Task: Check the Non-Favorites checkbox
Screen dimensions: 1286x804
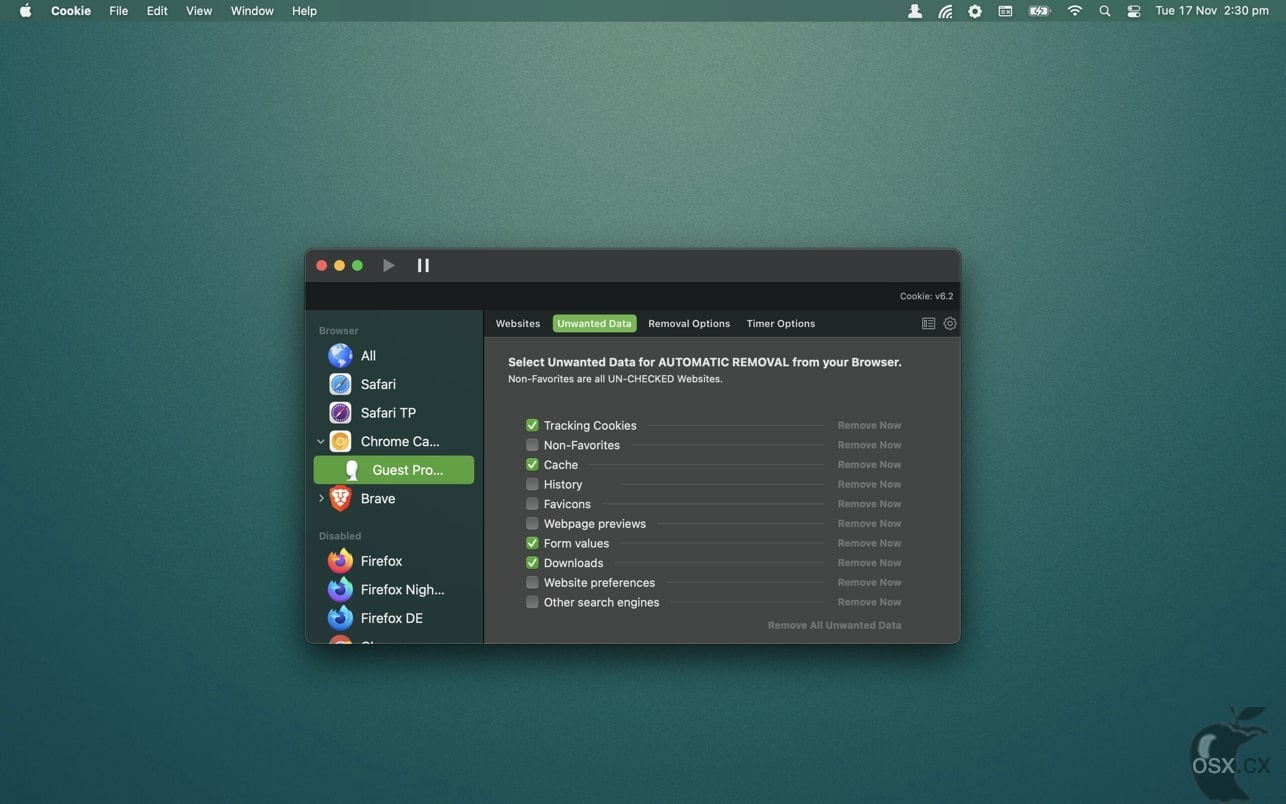Action: (532, 445)
